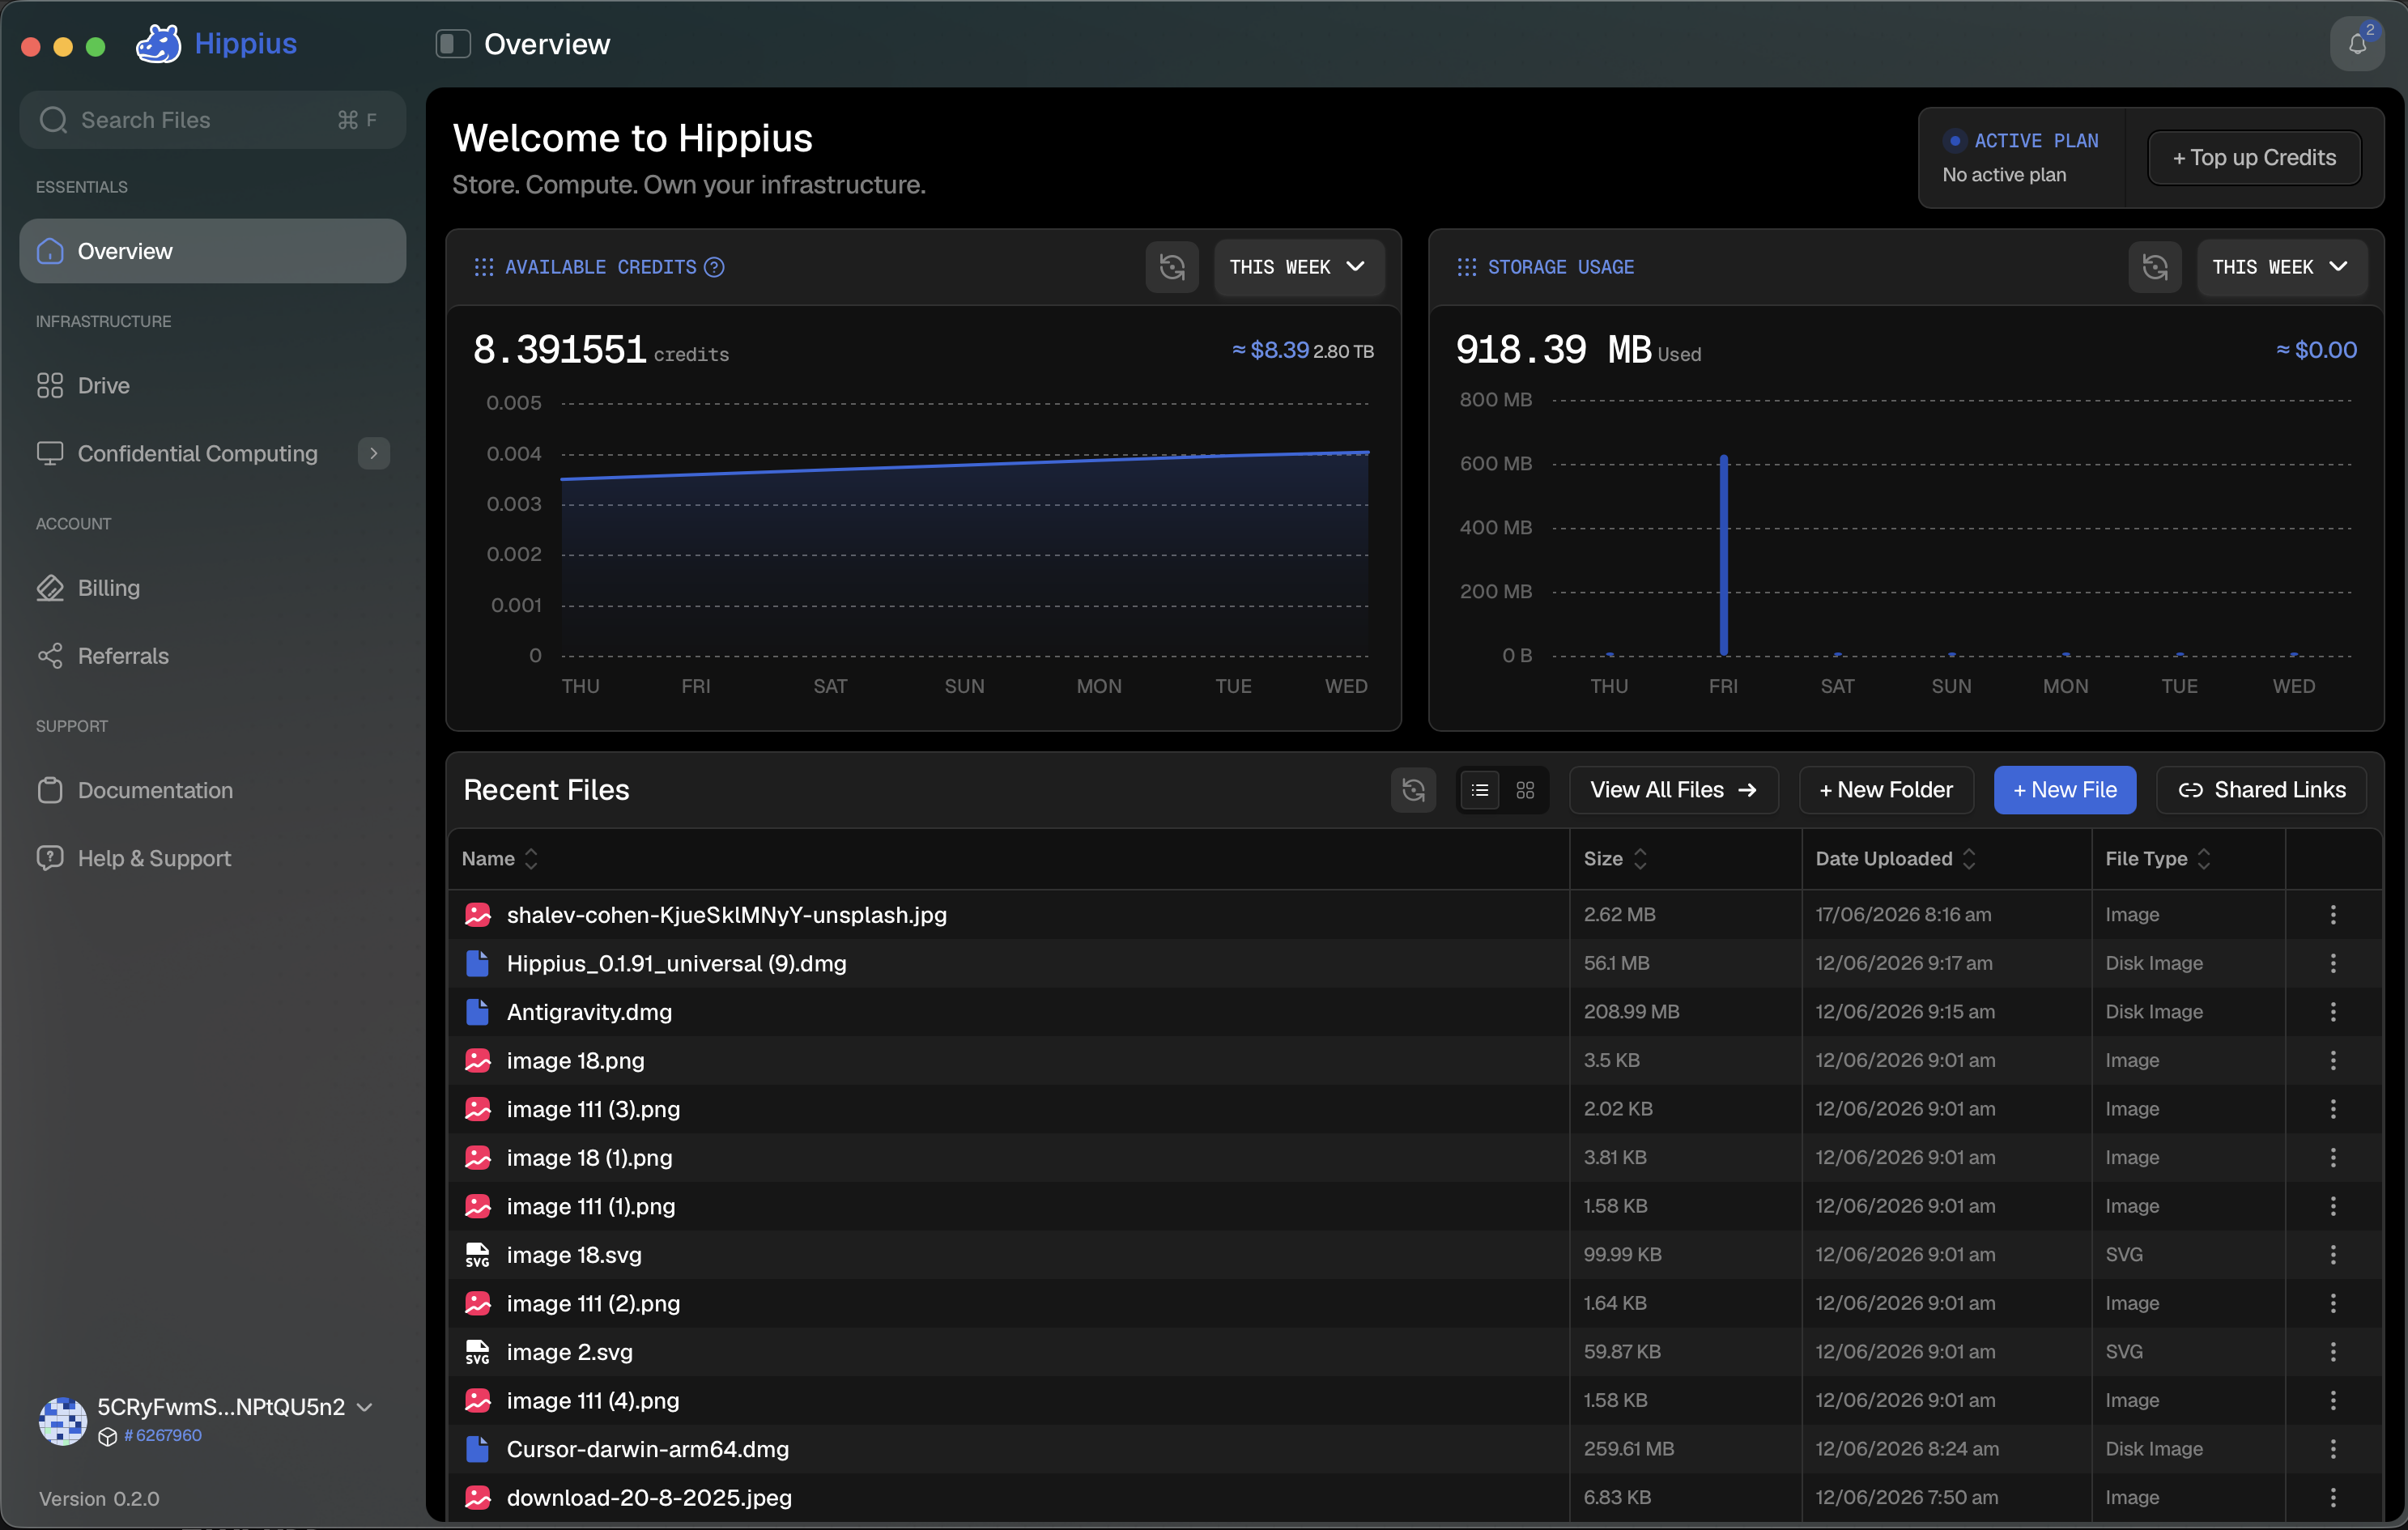Open options menu for image 111 (4).png

(x=2333, y=1400)
